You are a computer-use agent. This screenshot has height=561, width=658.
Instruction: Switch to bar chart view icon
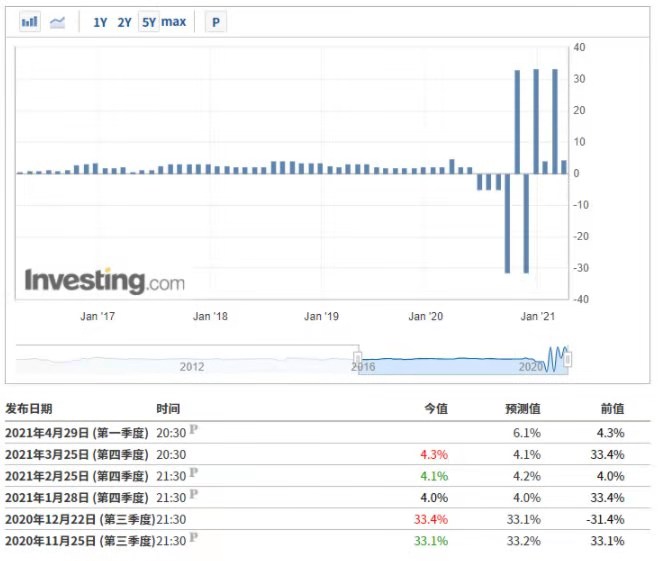(30, 22)
